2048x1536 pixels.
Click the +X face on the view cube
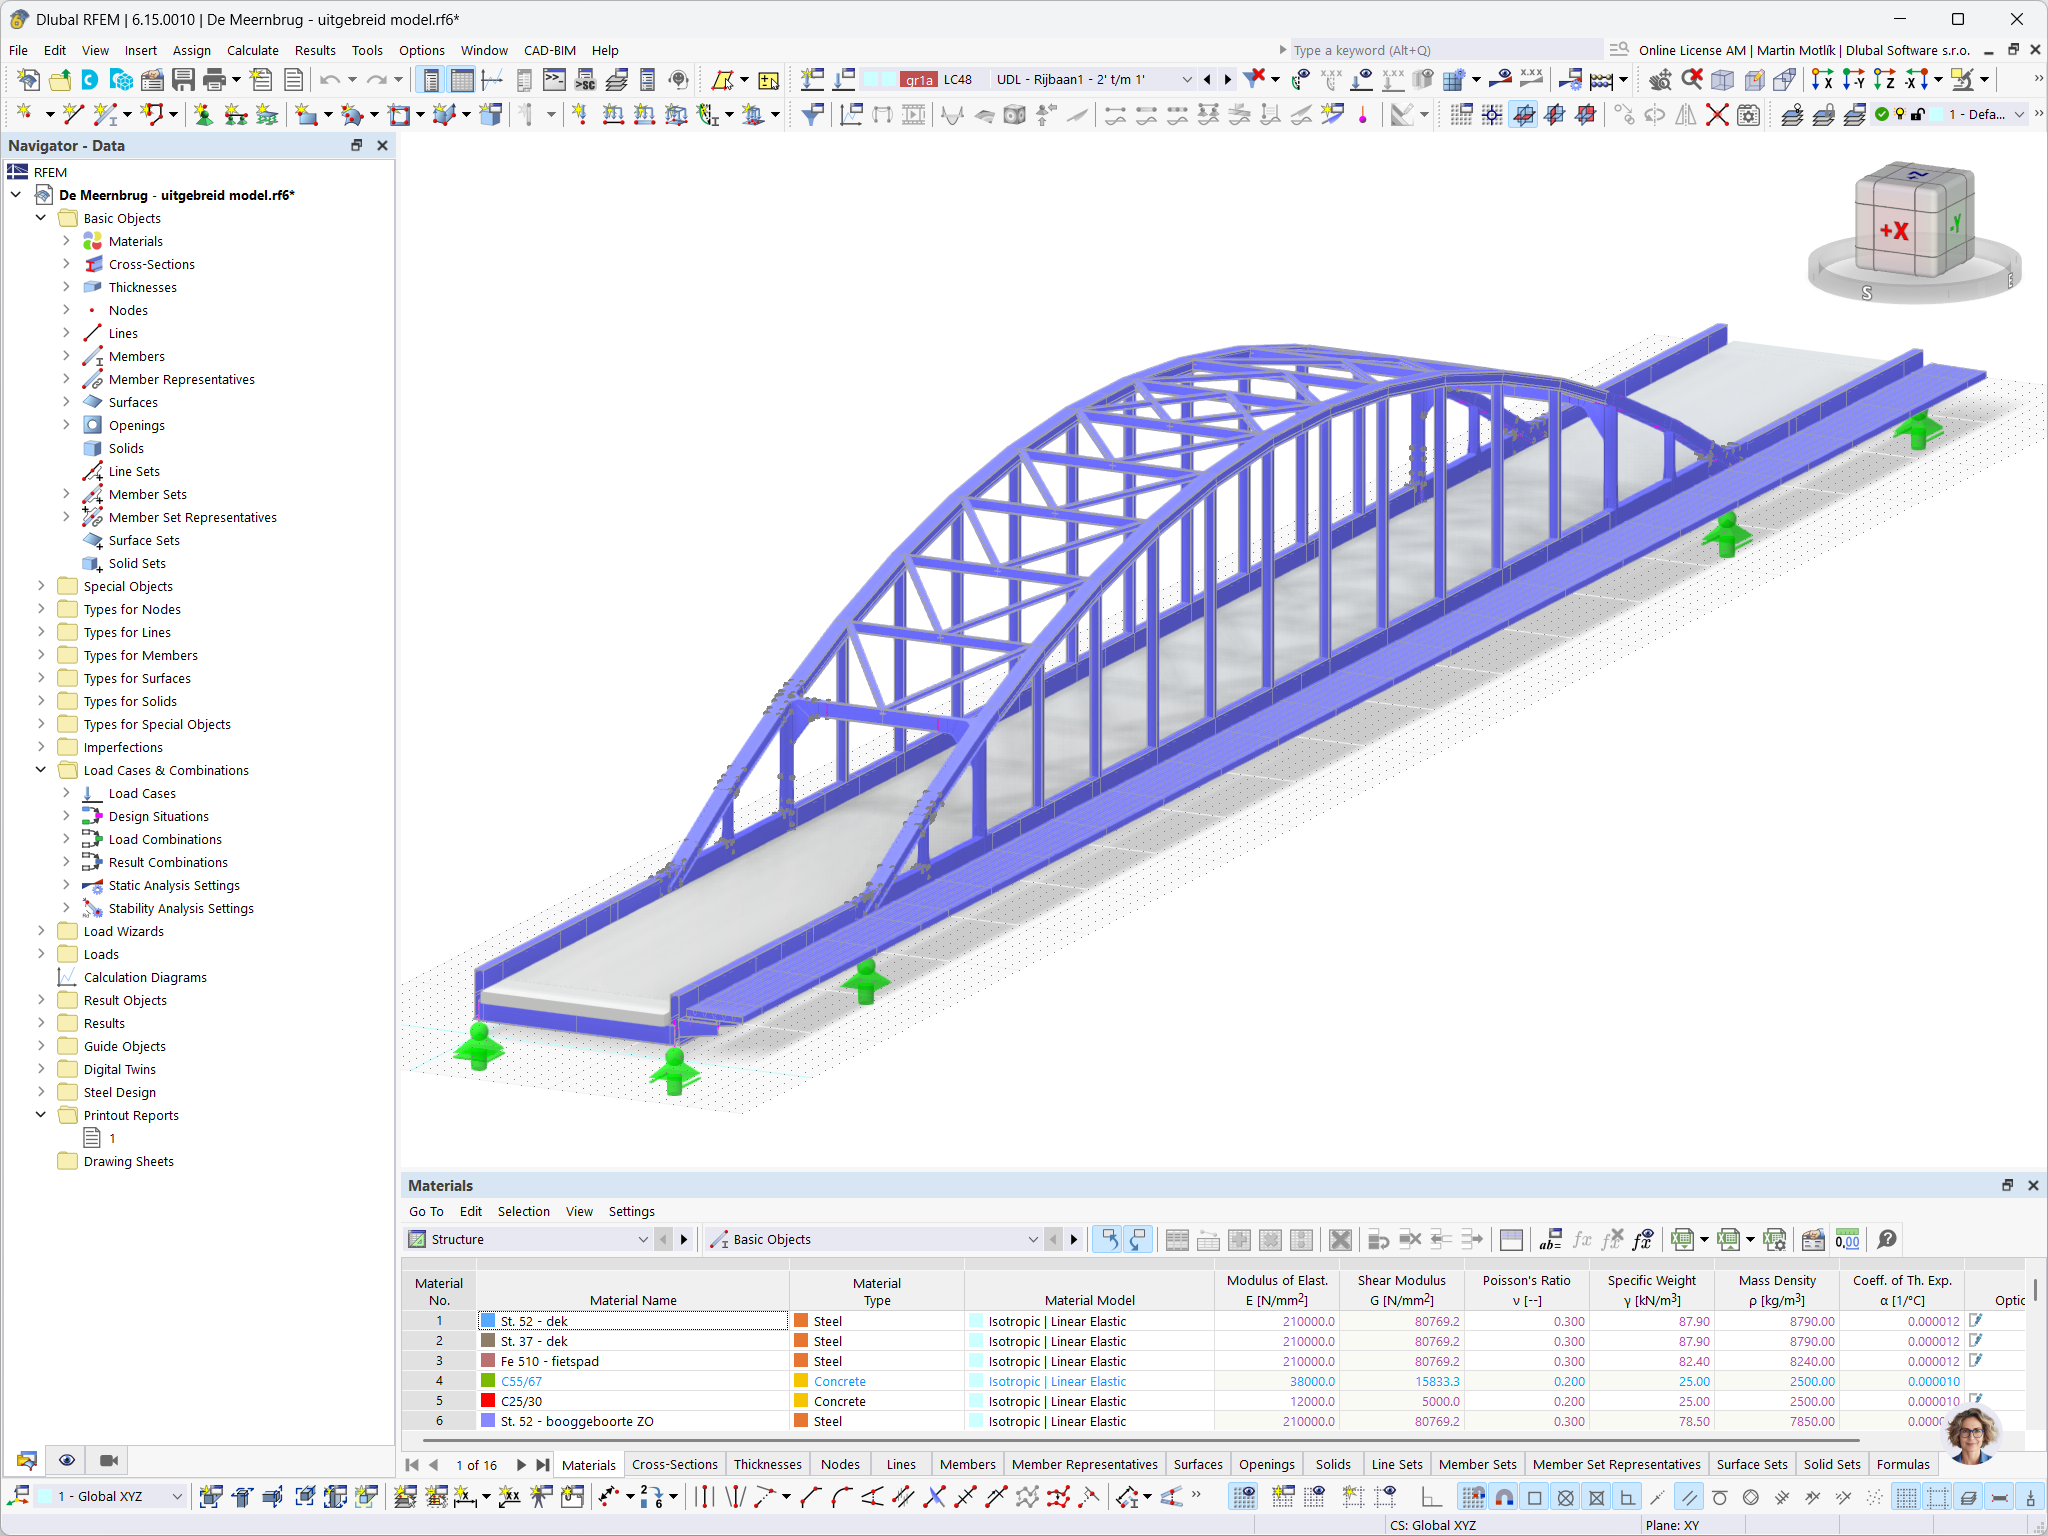(x=1892, y=231)
